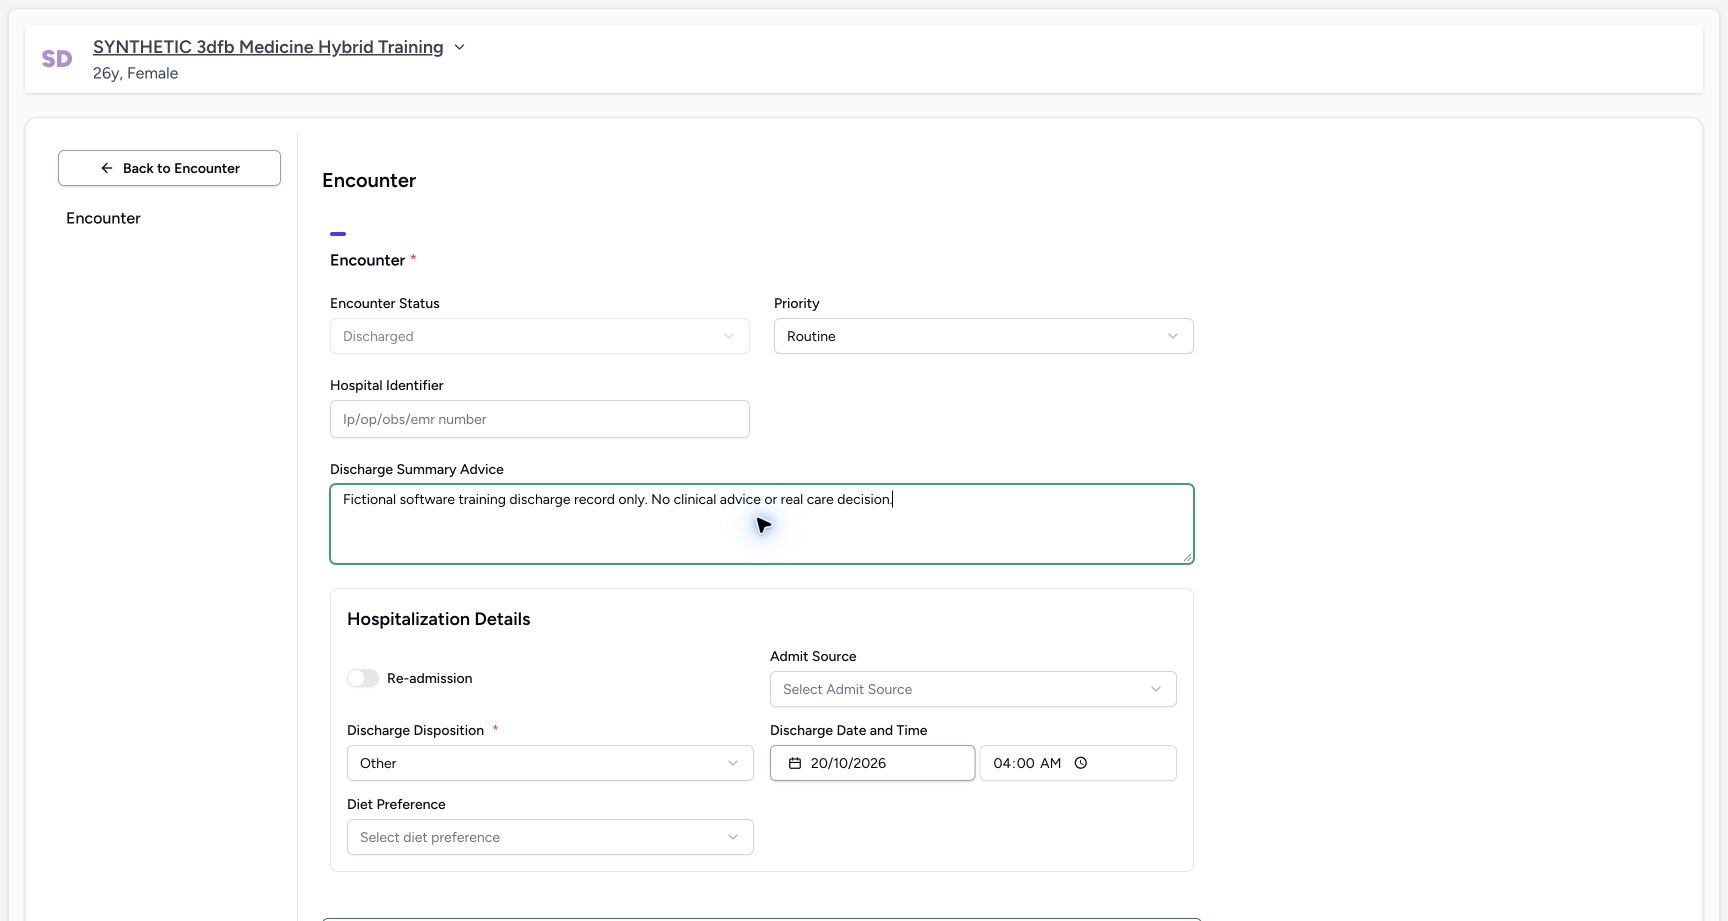
Task: Click the Priority label
Action: tap(797, 303)
